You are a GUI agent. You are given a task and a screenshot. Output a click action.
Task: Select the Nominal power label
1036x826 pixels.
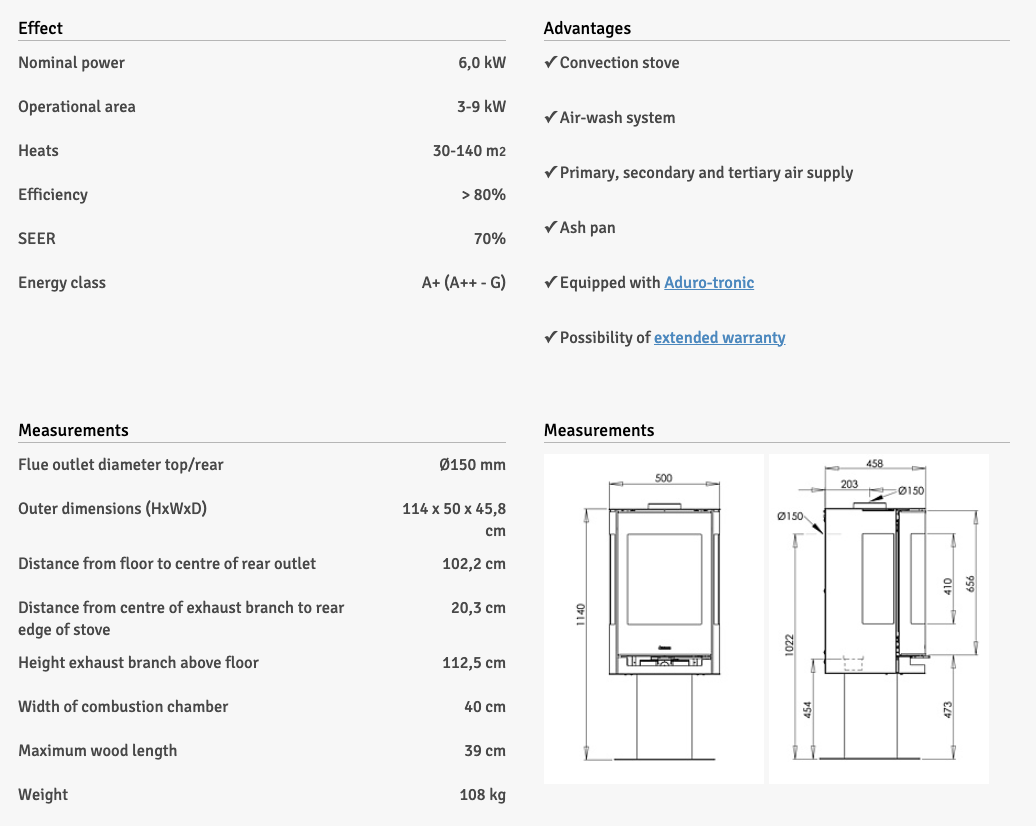pos(71,63)
